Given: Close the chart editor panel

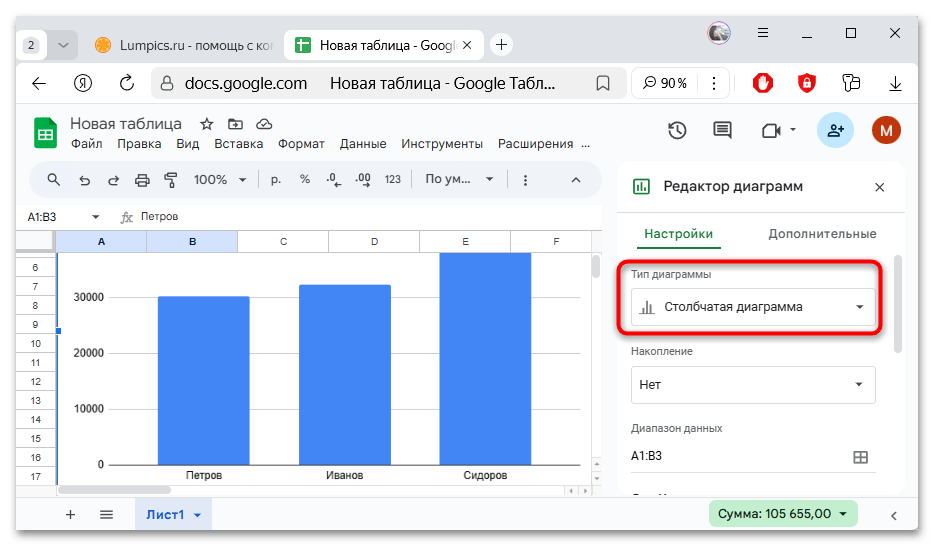Looking at the screenshot, I should 879,187.
